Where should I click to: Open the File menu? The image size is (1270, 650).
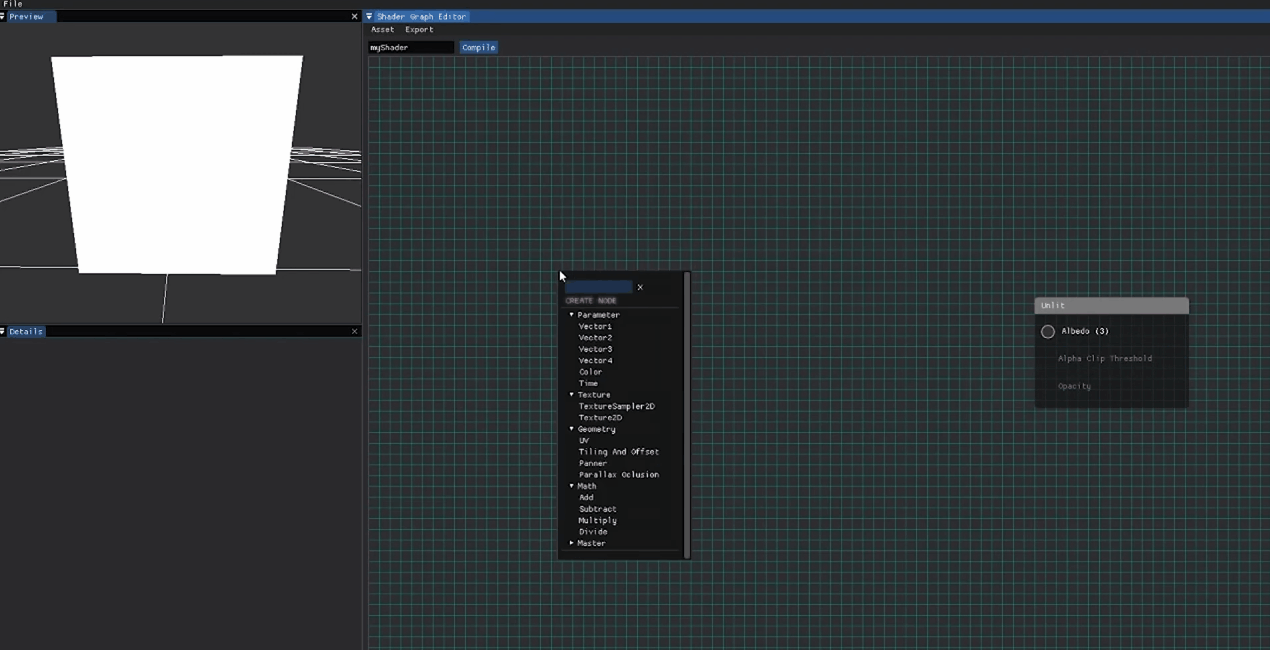tap(13, 4)
